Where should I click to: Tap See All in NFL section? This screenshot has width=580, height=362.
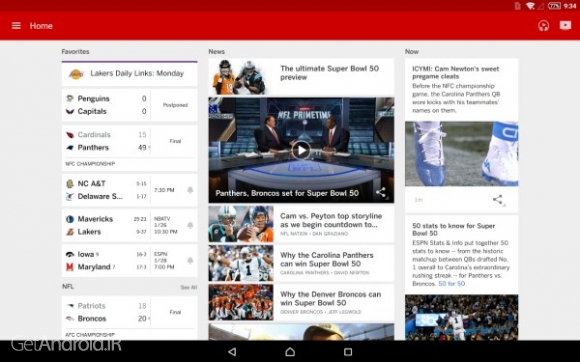(189, 287)
